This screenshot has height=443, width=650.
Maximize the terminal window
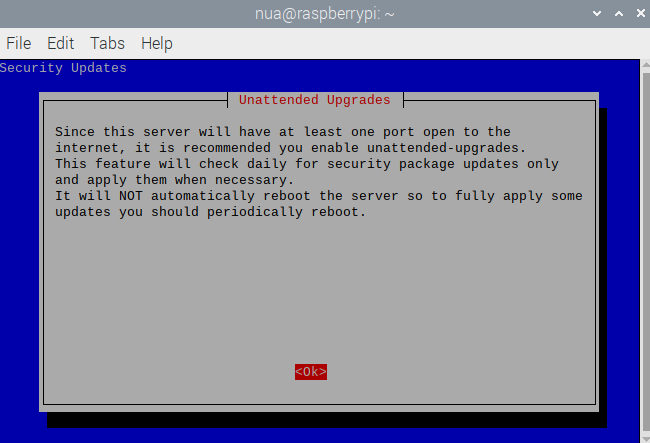point(616,14)
